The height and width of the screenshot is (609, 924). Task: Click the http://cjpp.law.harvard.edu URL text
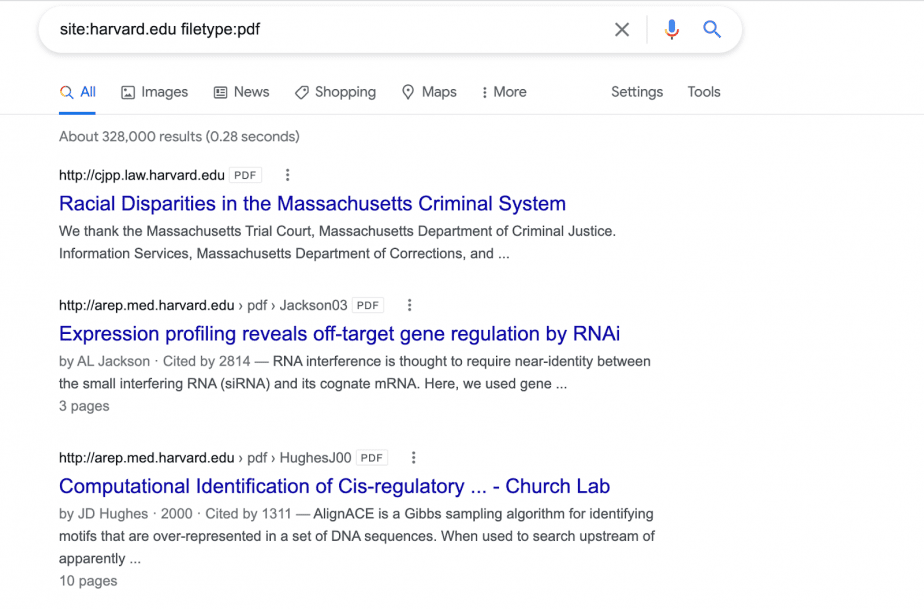point(141,175)
